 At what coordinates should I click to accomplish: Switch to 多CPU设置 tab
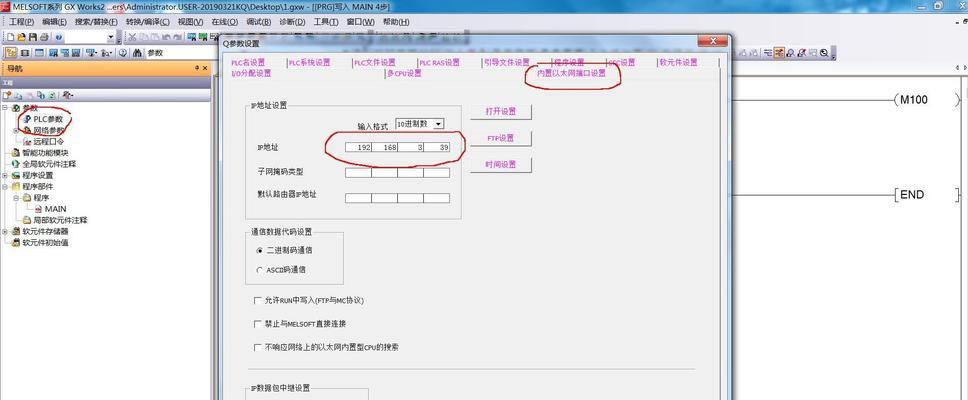(x=404, y=73)
